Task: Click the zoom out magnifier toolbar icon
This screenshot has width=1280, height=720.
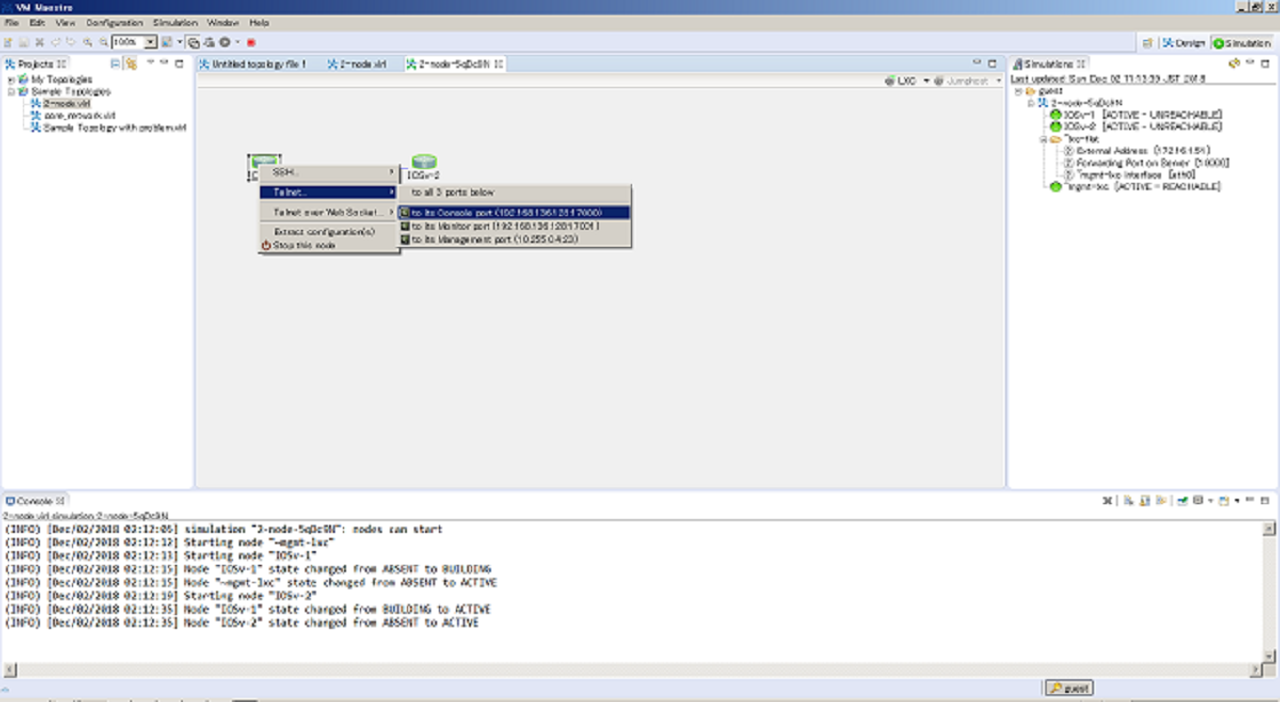Action: pos(103,42)
